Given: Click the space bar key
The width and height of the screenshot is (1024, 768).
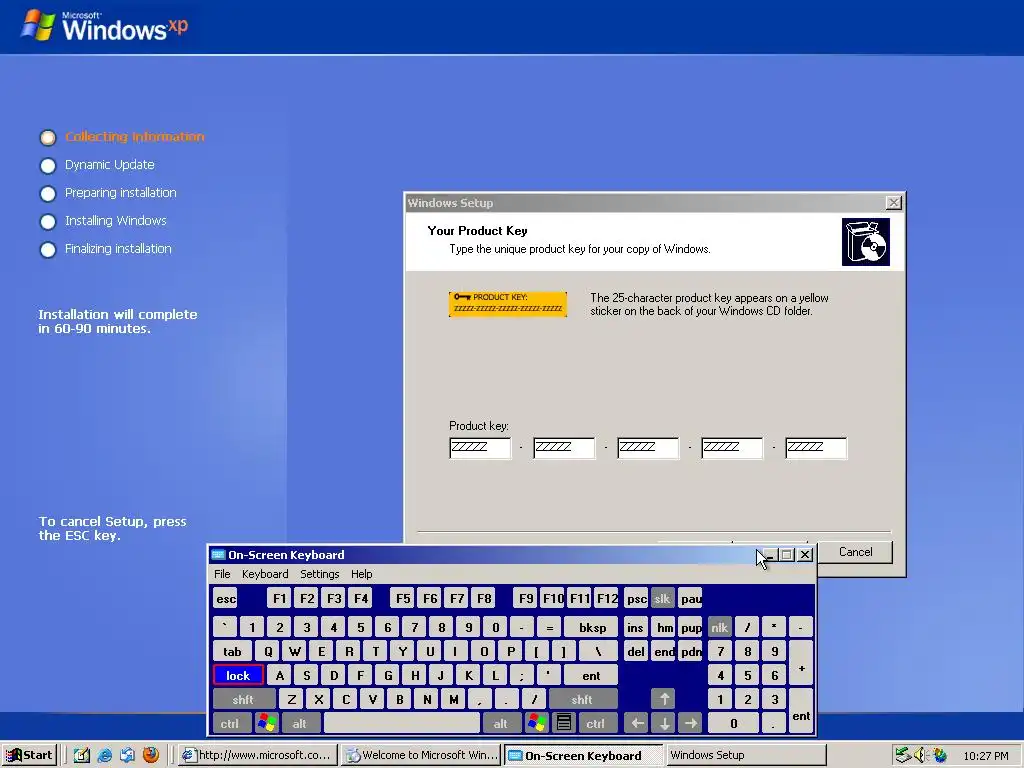Looking at the screenshot, I should coord(402,724).
